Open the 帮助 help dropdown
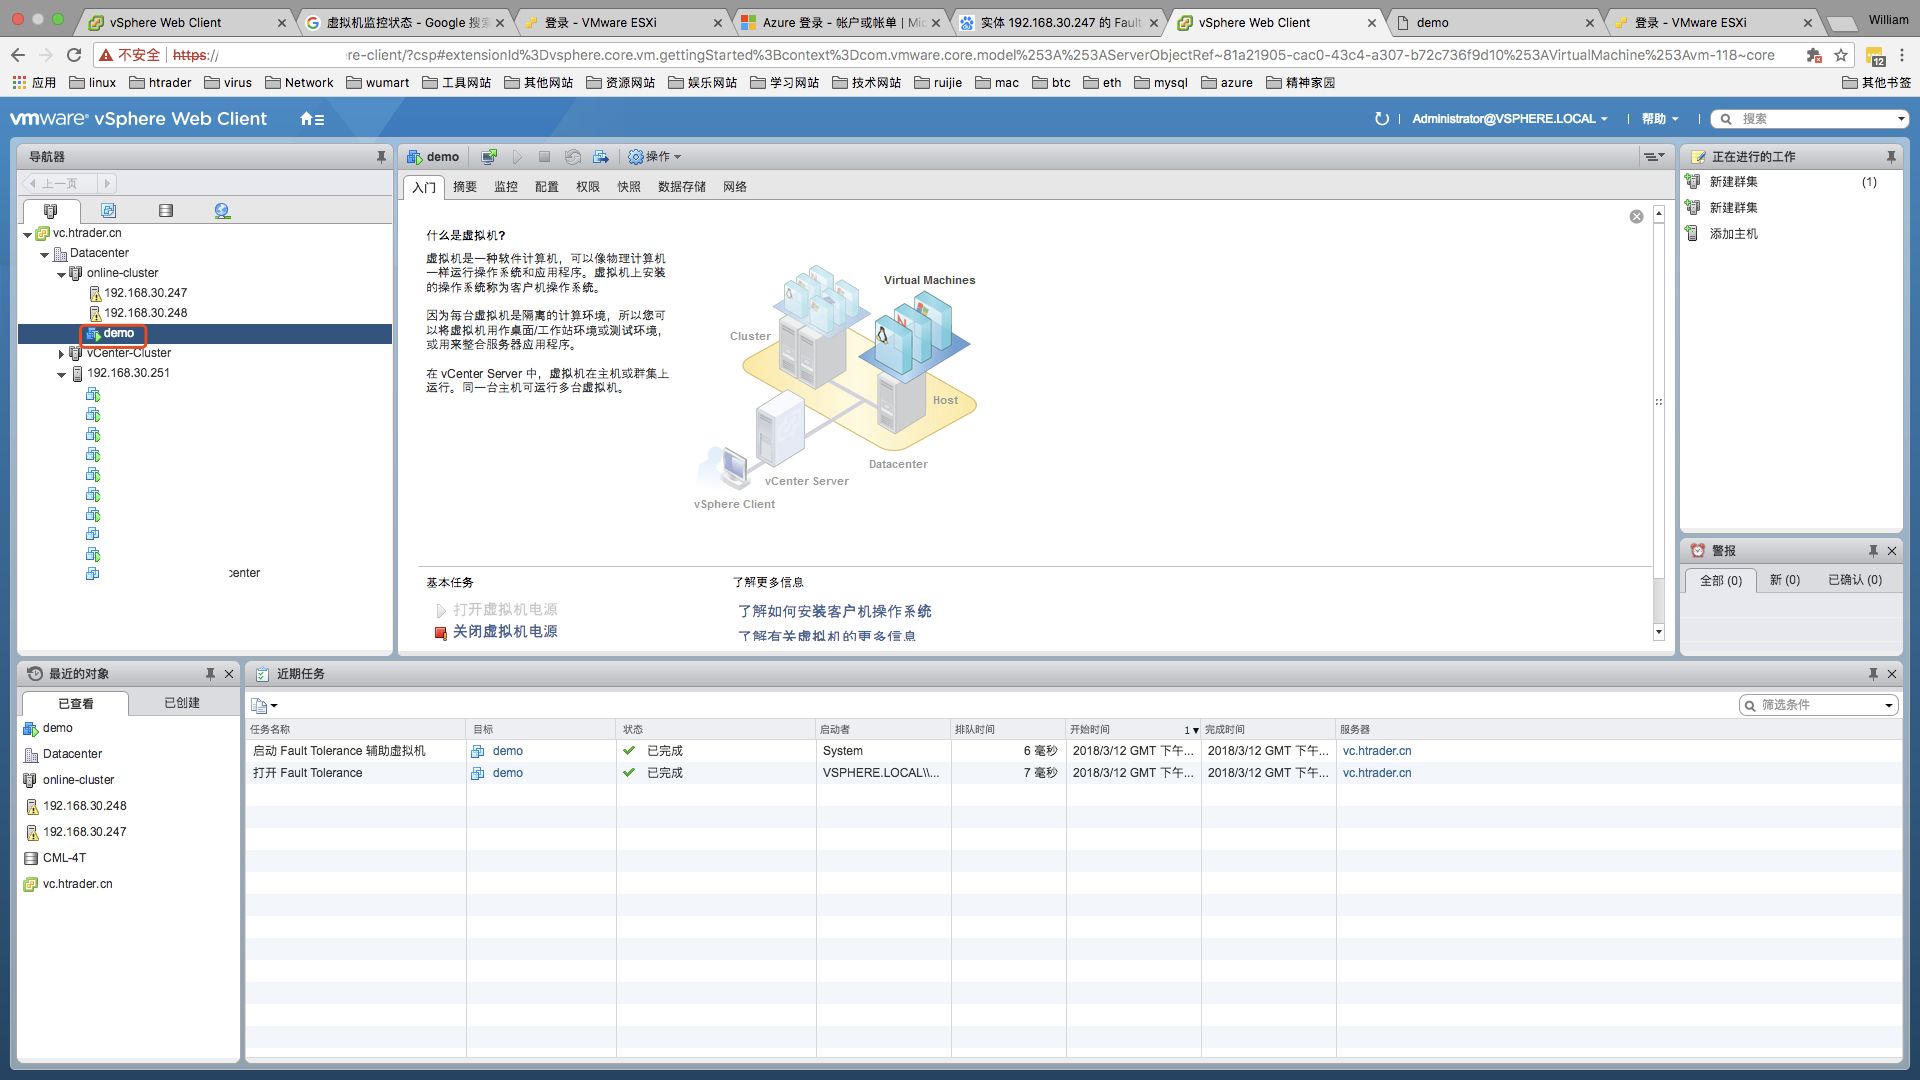The image size is (1920, 1080). (x=1659, y=119)
